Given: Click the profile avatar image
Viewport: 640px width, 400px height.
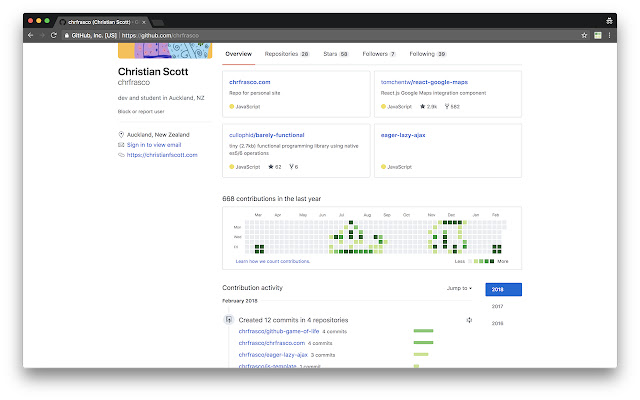Looking at the screenshot, I should coord(165,51).
